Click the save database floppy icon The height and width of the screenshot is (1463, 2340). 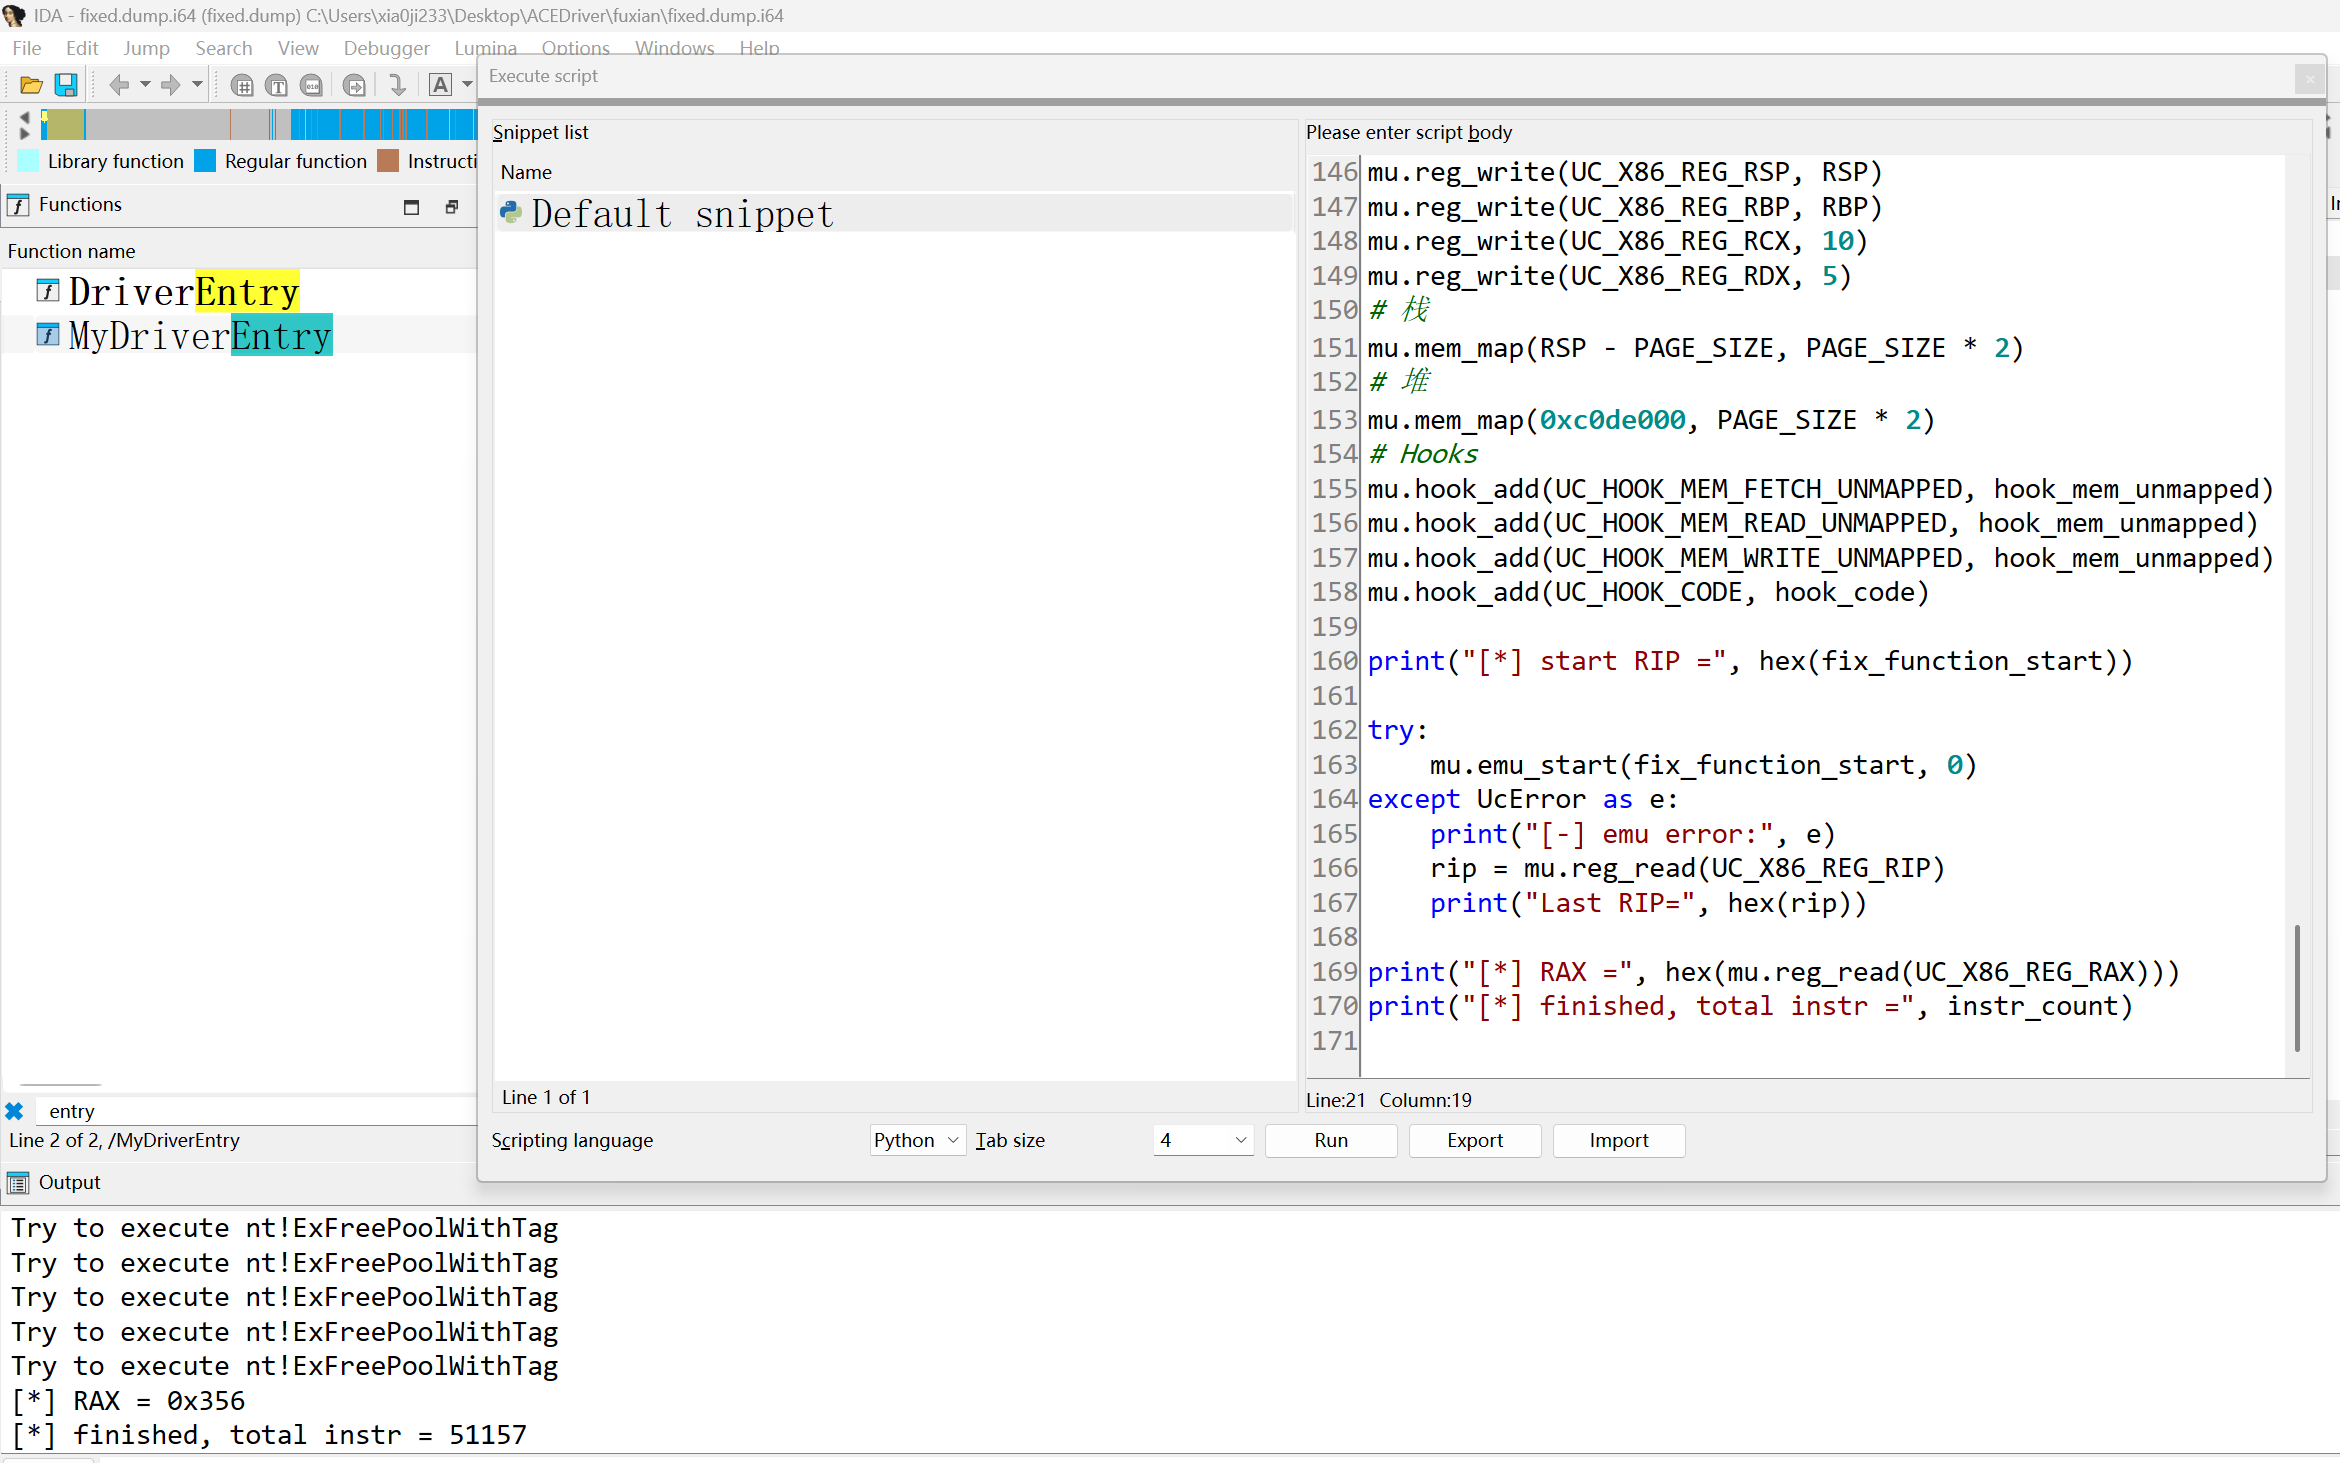[x=66, y=85]
